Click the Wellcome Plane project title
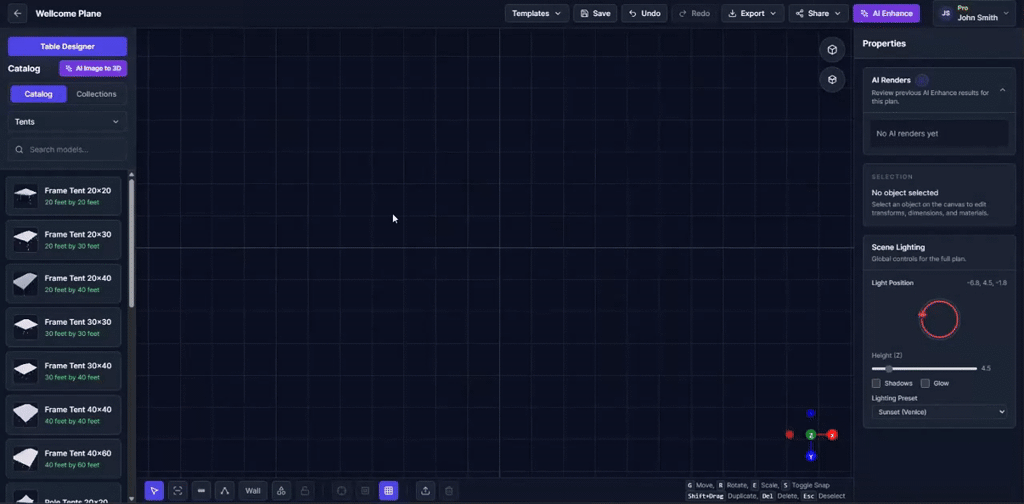The image size is (1024, 504). click(68, 14)
